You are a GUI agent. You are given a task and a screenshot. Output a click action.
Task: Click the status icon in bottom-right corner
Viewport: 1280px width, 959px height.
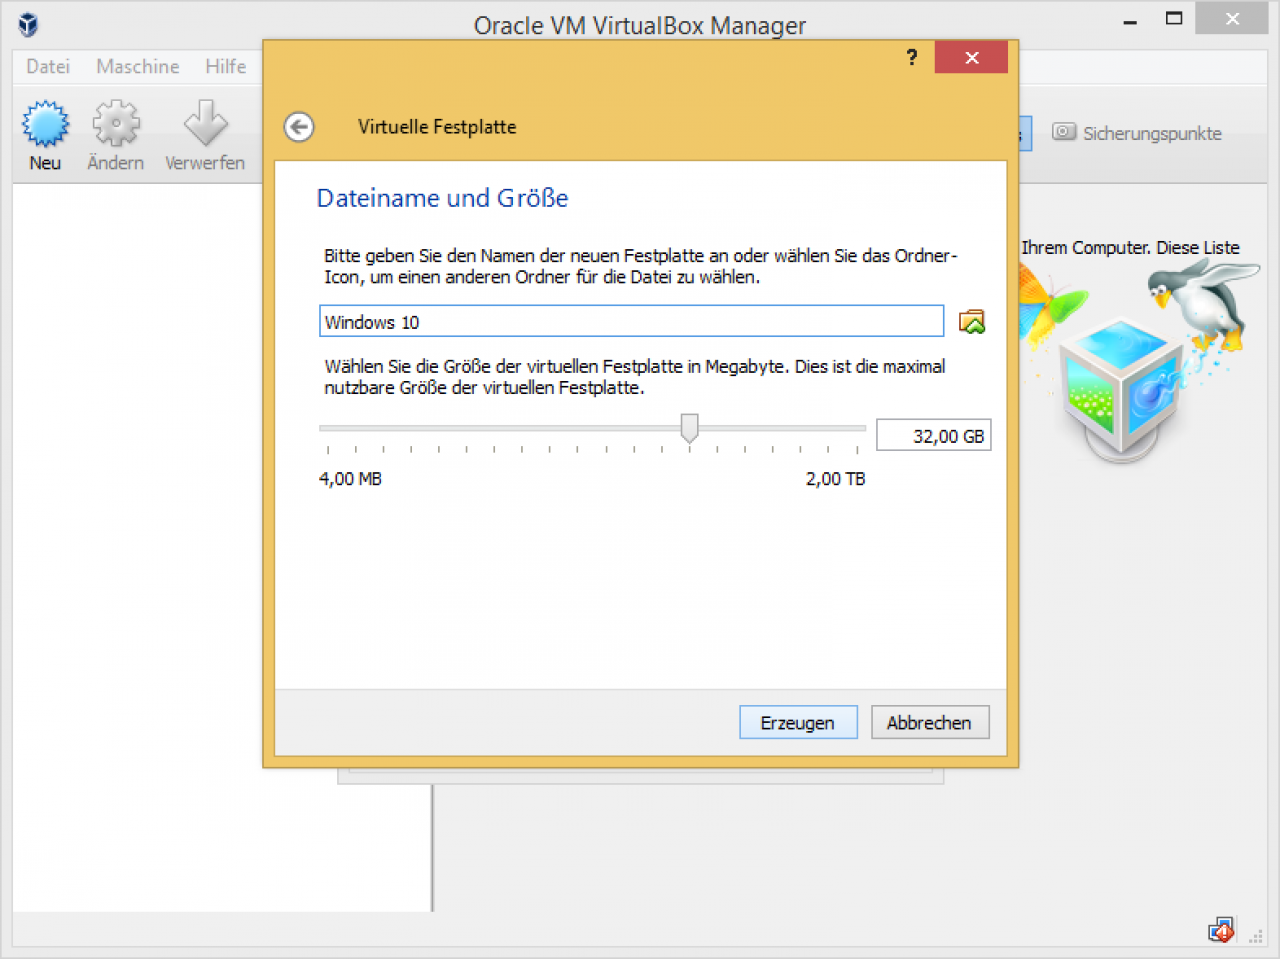tap(1221, 931)
